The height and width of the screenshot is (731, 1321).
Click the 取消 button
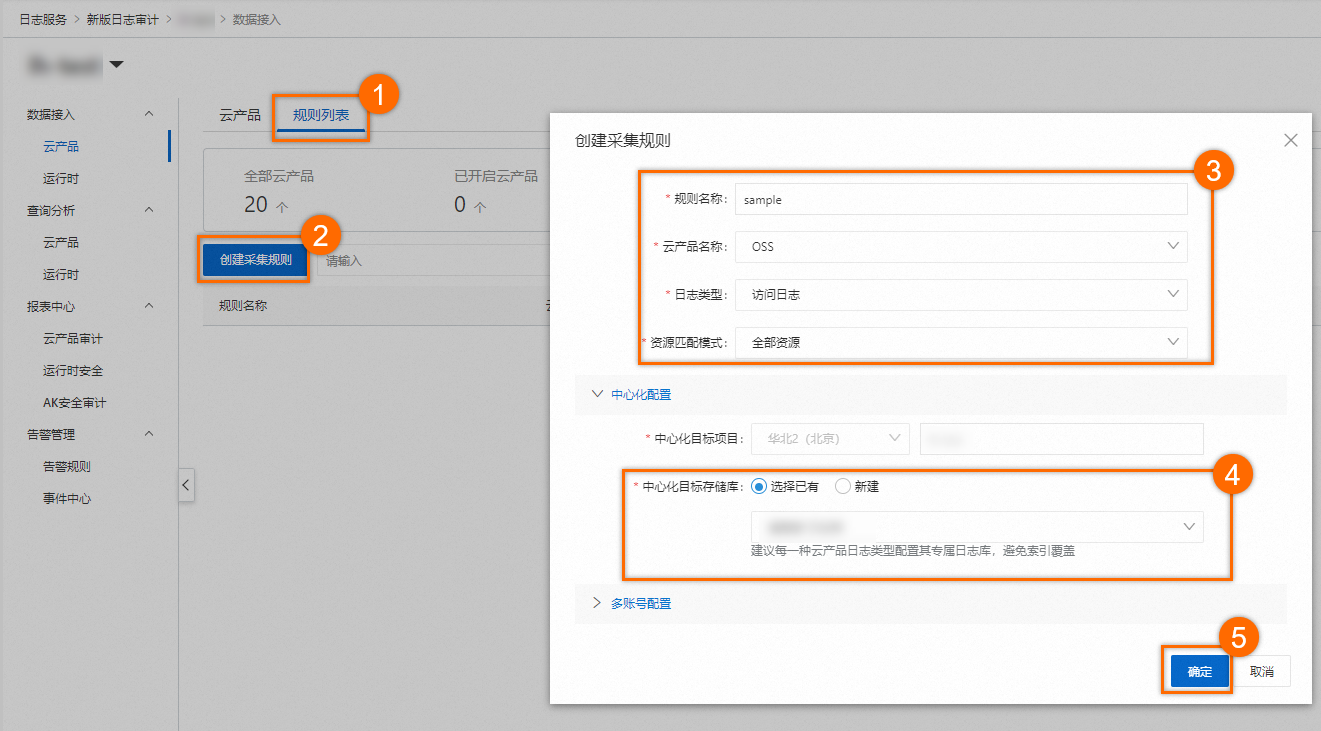[1264, 672]
